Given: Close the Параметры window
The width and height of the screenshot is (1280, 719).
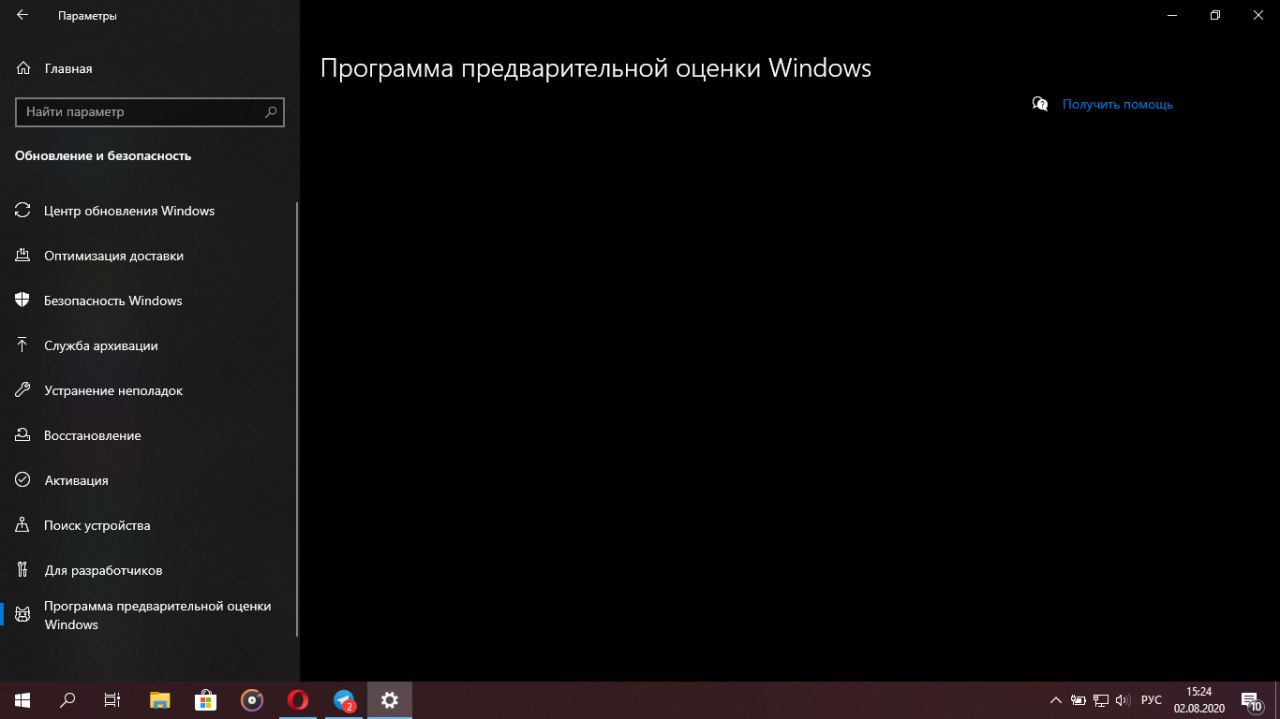Looking at the screenshot, I should (x=1259, y=15).
